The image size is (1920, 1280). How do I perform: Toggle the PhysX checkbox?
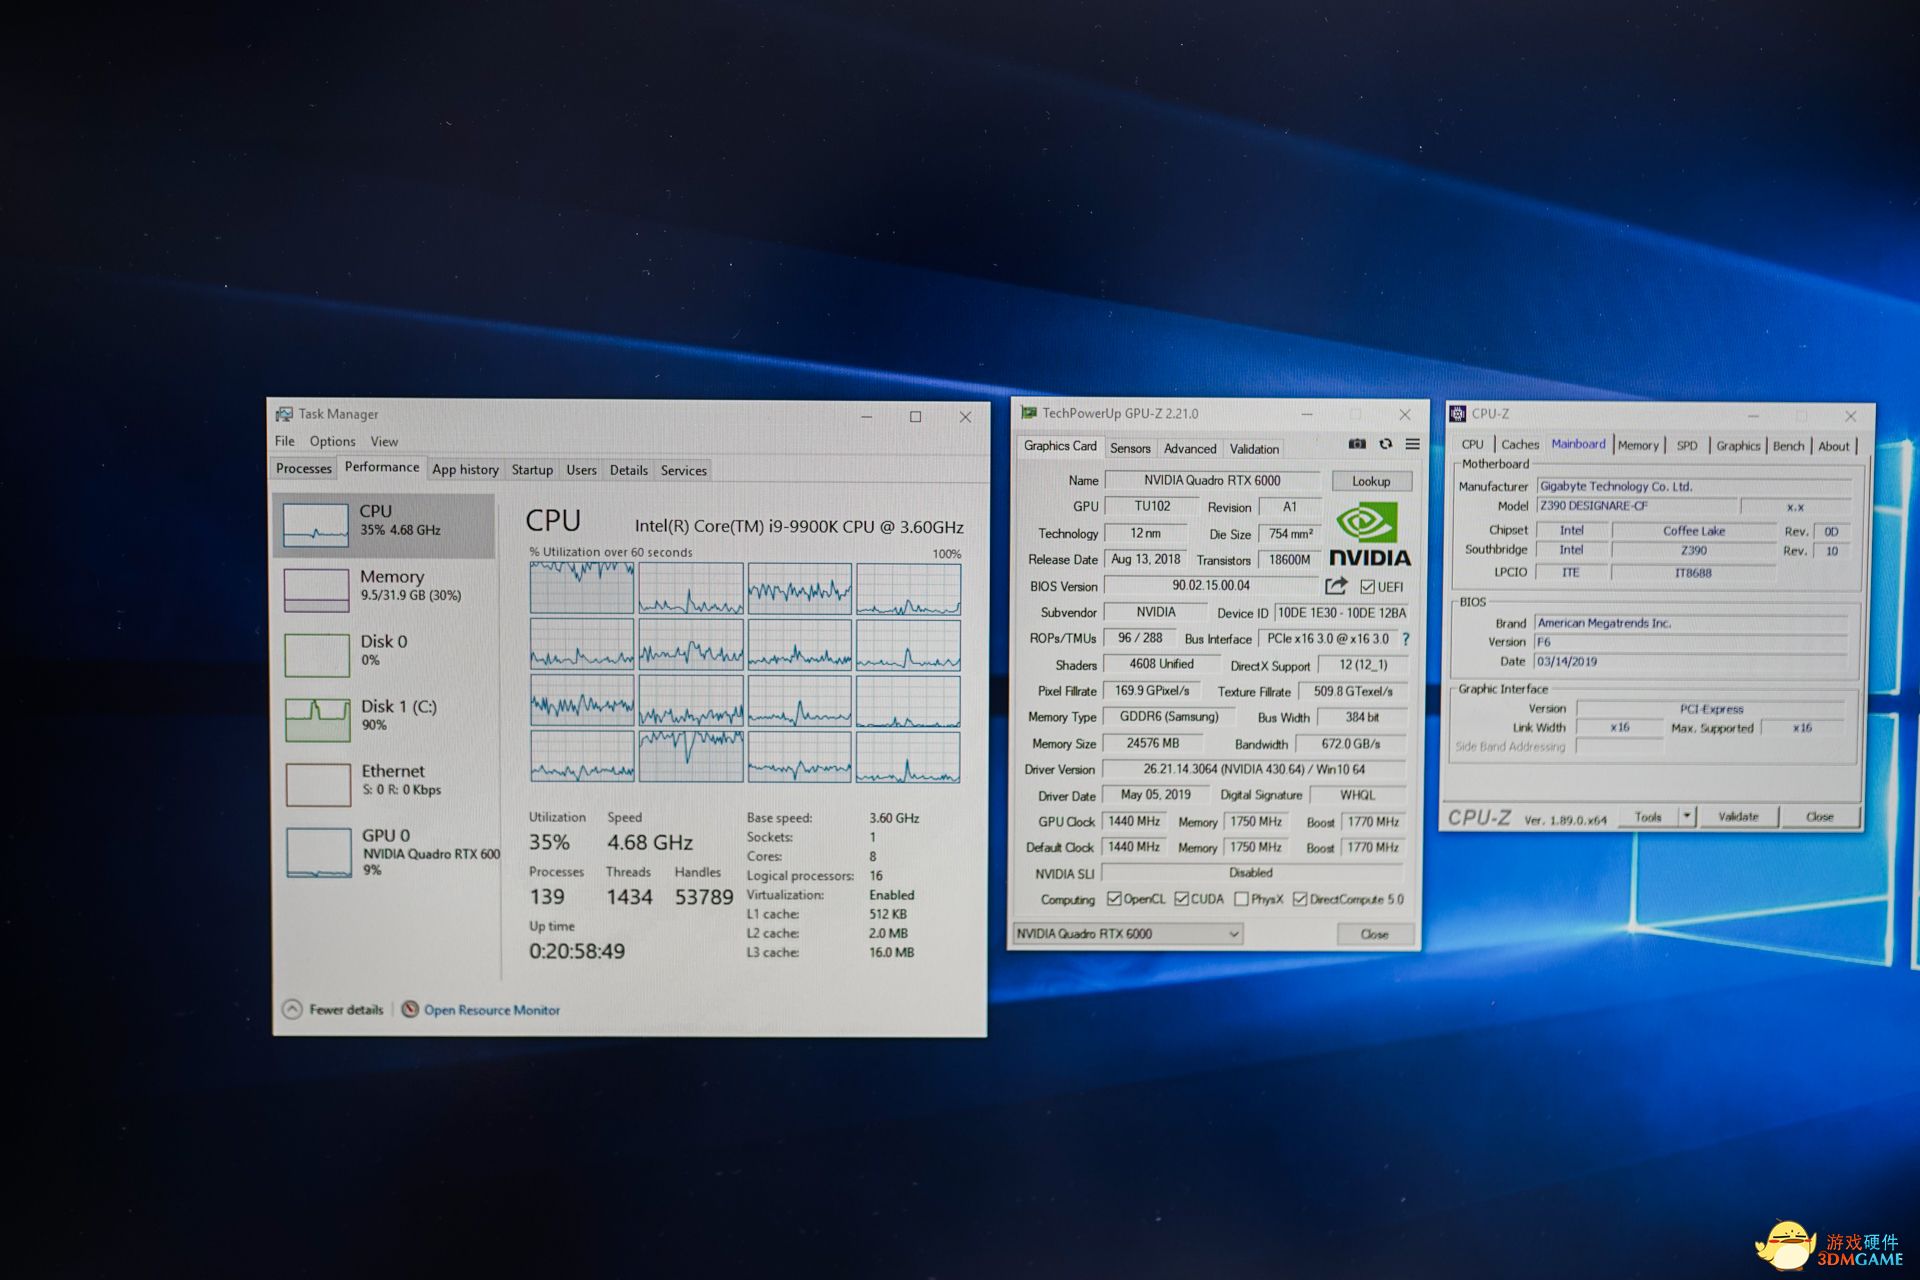point(1241,899)
